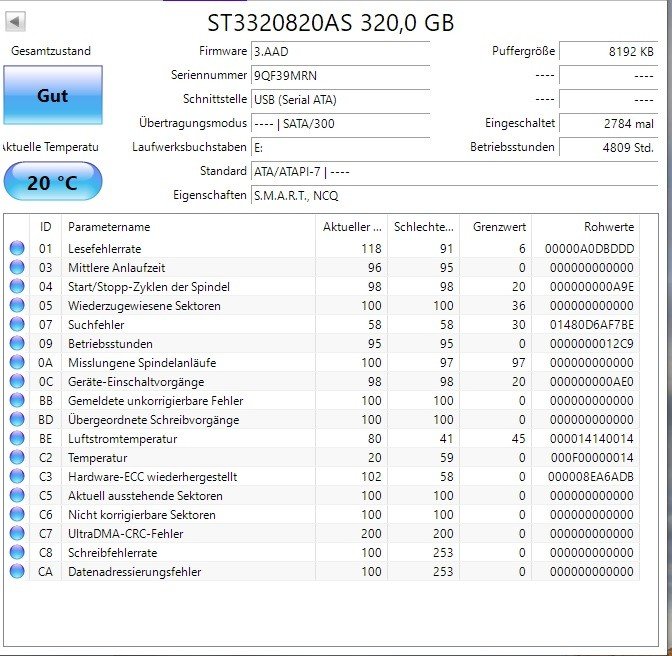Click the Seriennummer field 9QF39MRN

[340, 75]
